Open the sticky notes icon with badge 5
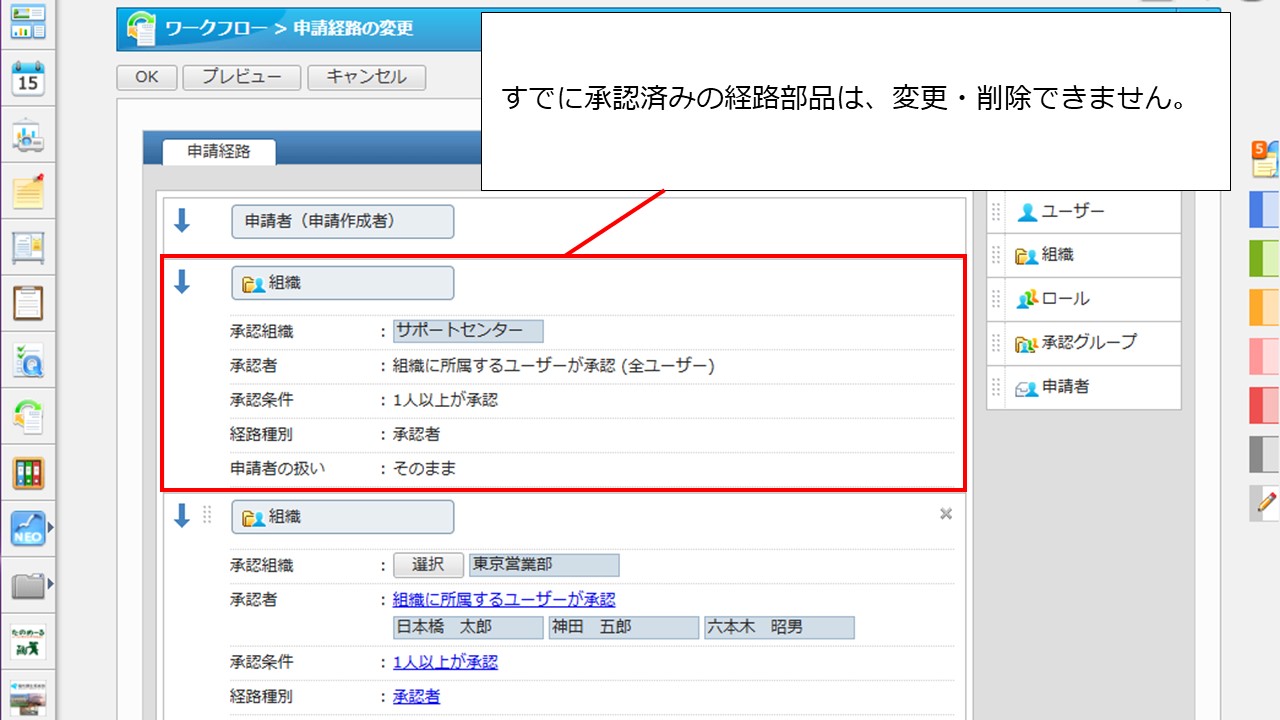Viewport: 1280px width, 720px height. tap(1265, 160)
